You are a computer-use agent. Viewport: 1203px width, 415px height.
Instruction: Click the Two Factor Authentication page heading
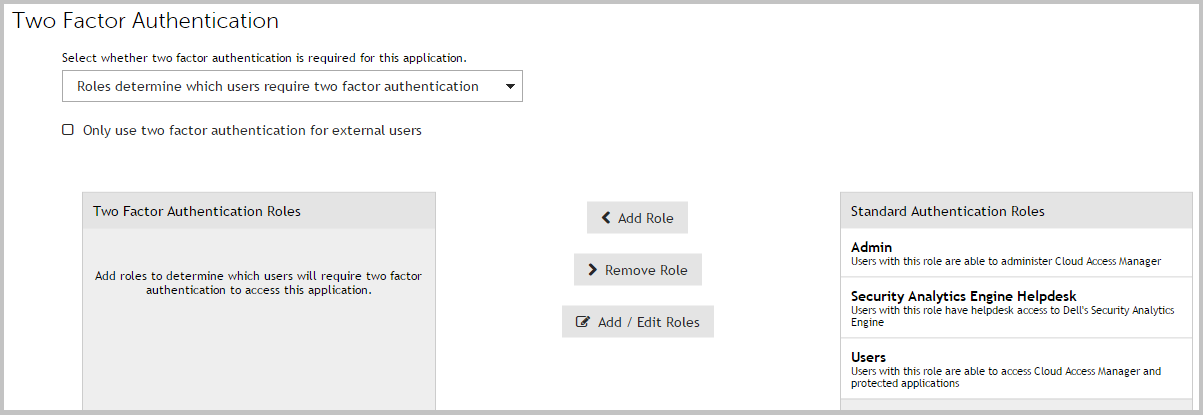pyautogui.click(x=145, y=20)
